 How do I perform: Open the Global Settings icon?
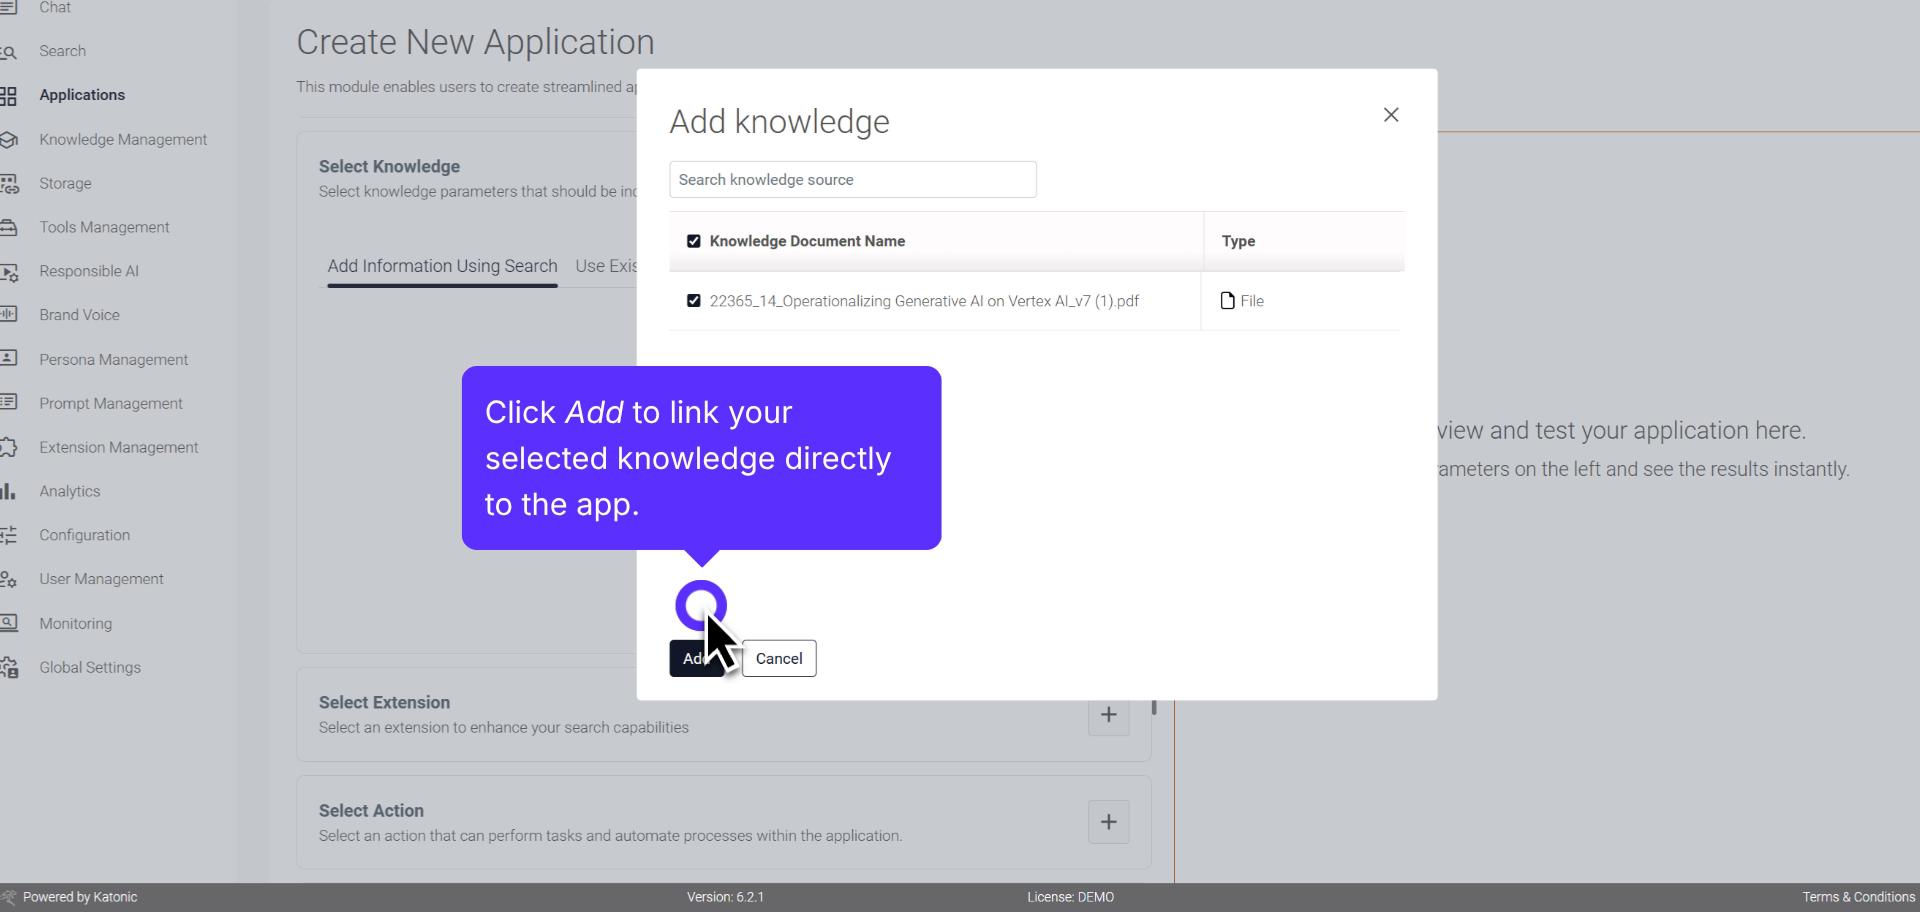[x=10, y=667]
